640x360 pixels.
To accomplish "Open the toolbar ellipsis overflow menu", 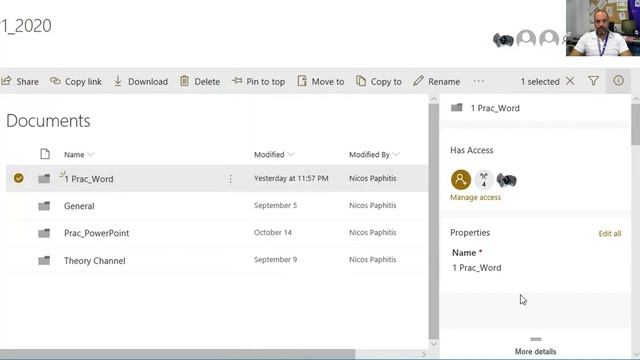I will [478, 81].
